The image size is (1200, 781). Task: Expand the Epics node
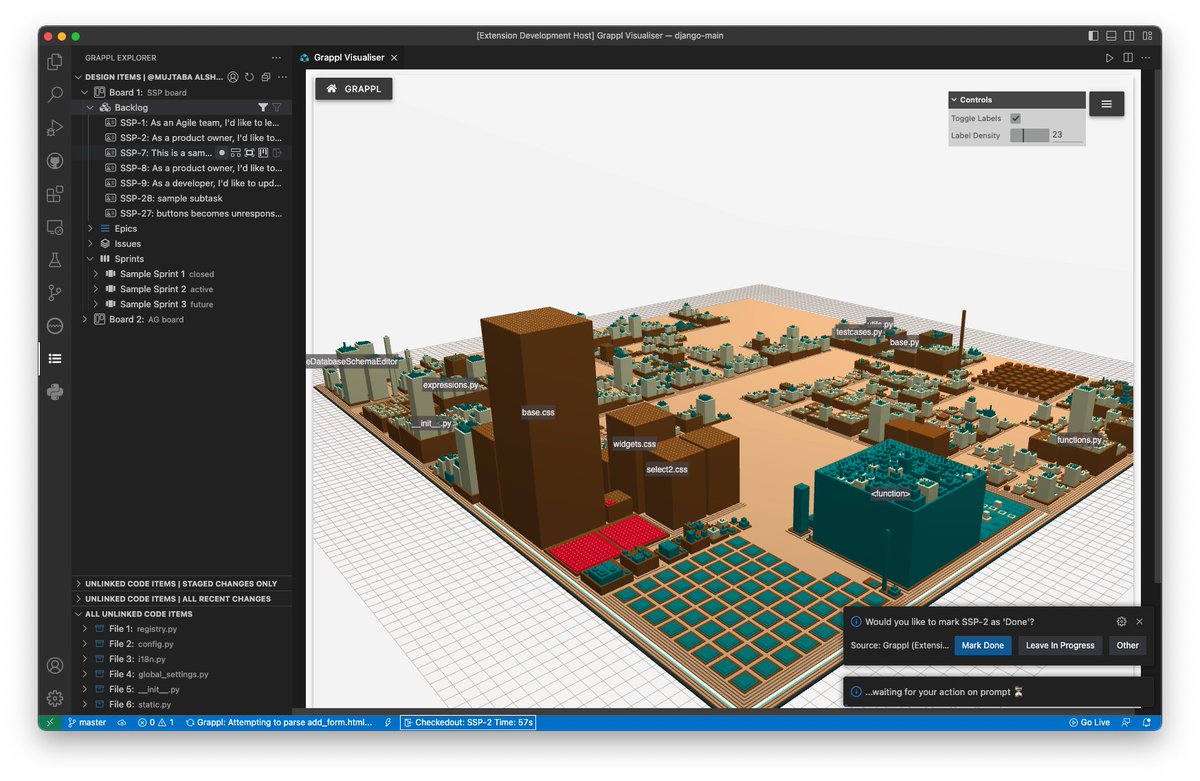coord(90,228)
